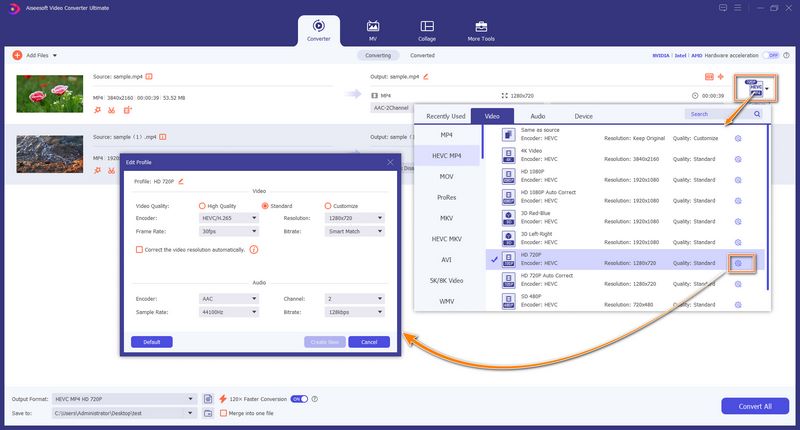
Task: Click the compress video icon for sample.mp4
Action: coord(709,77)
